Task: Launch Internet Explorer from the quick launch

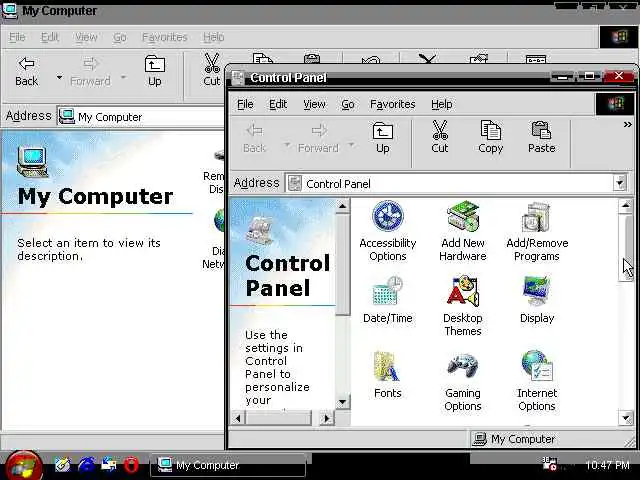Action: (x=86, y=464)
